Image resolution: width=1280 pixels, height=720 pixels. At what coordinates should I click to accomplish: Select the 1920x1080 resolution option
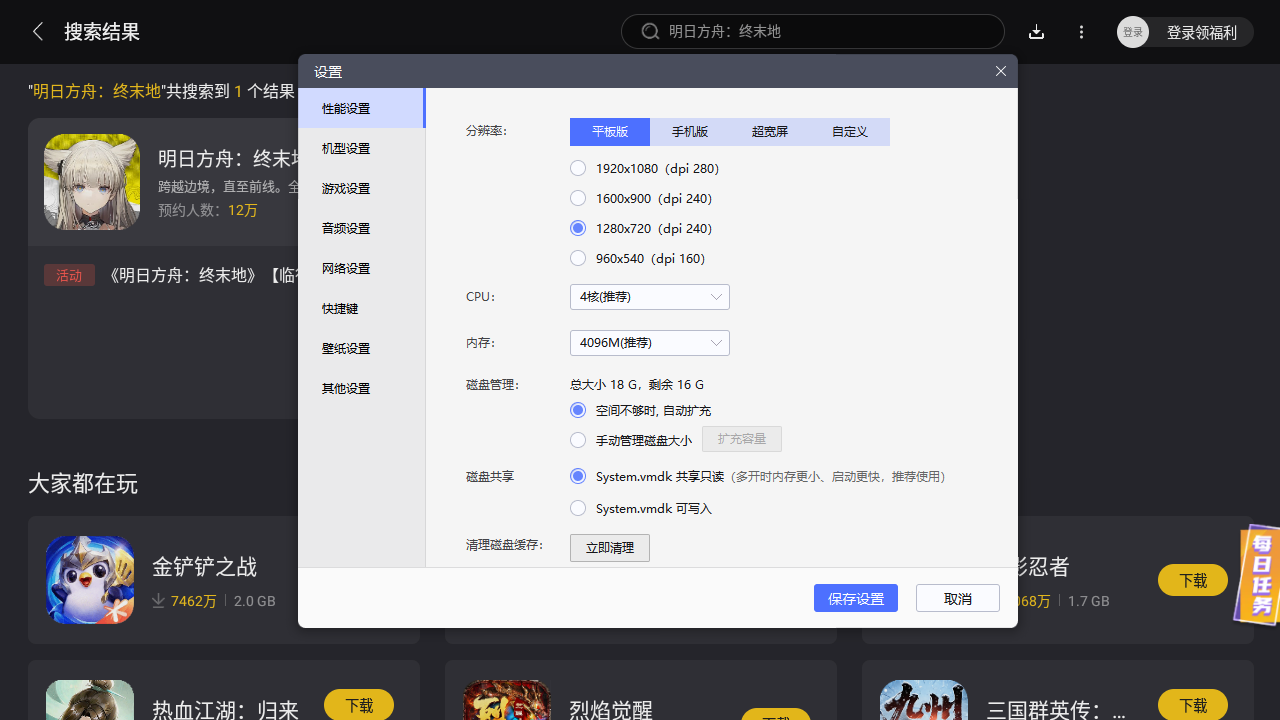(x=578, y=168)
